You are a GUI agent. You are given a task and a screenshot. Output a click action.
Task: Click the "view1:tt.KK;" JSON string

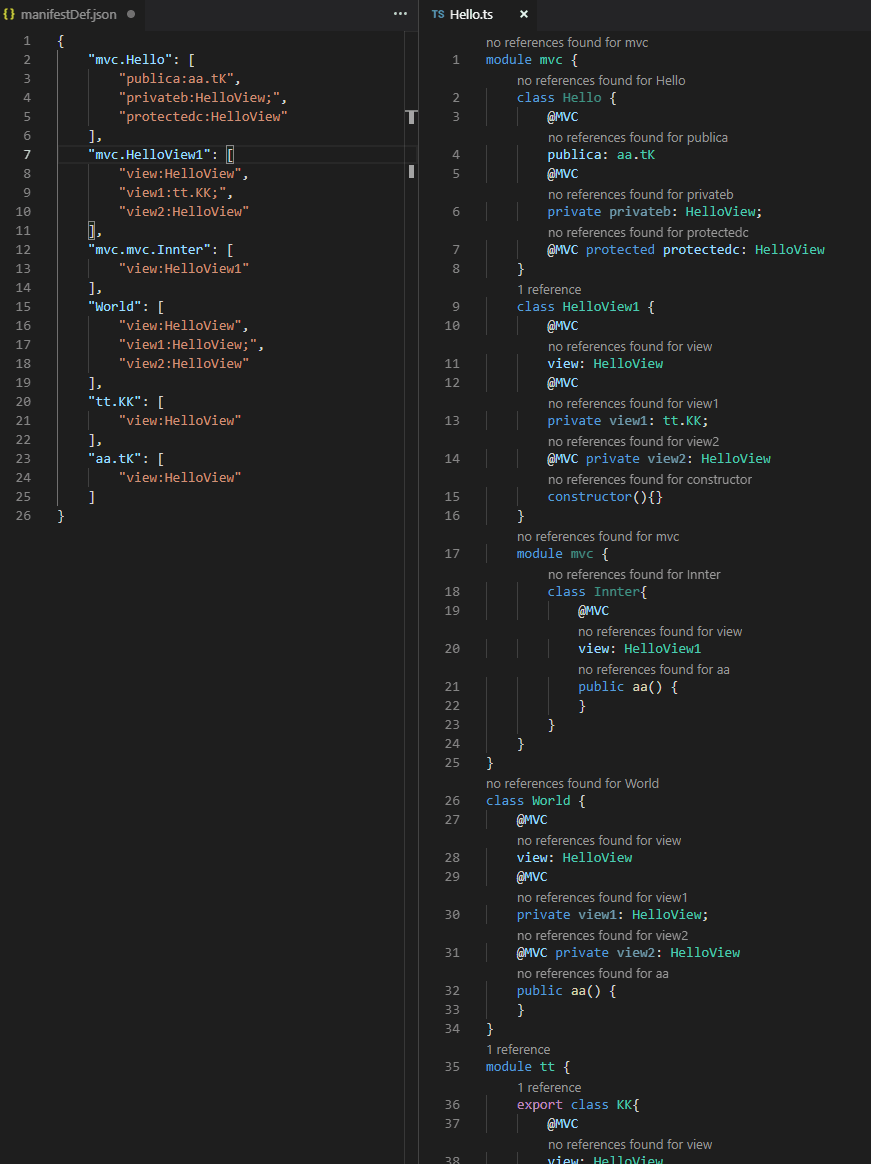[172, 193]
